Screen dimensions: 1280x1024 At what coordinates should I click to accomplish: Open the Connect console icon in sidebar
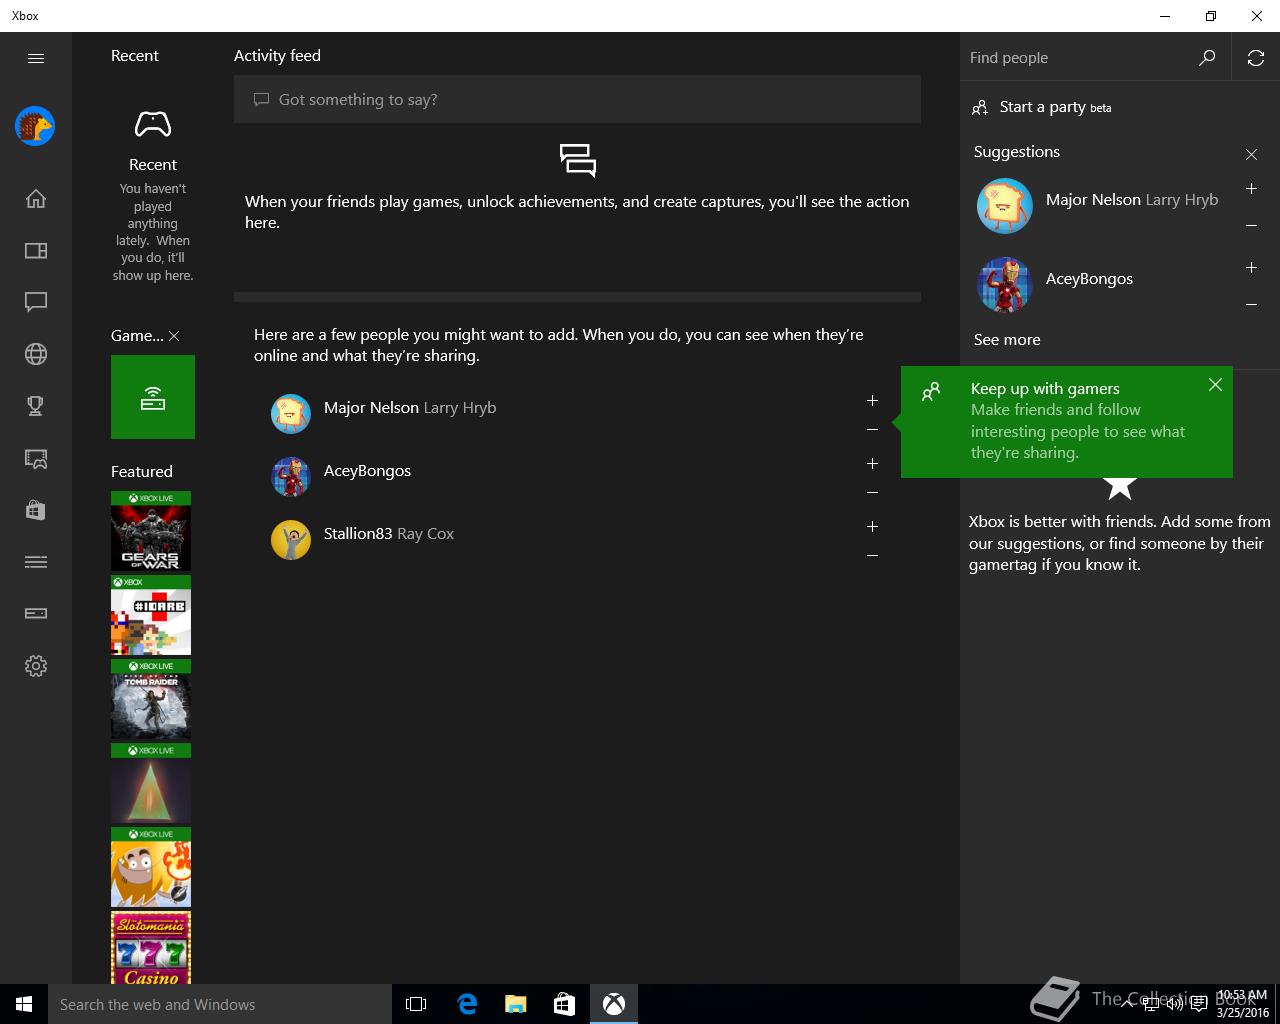tap(36, 614)
